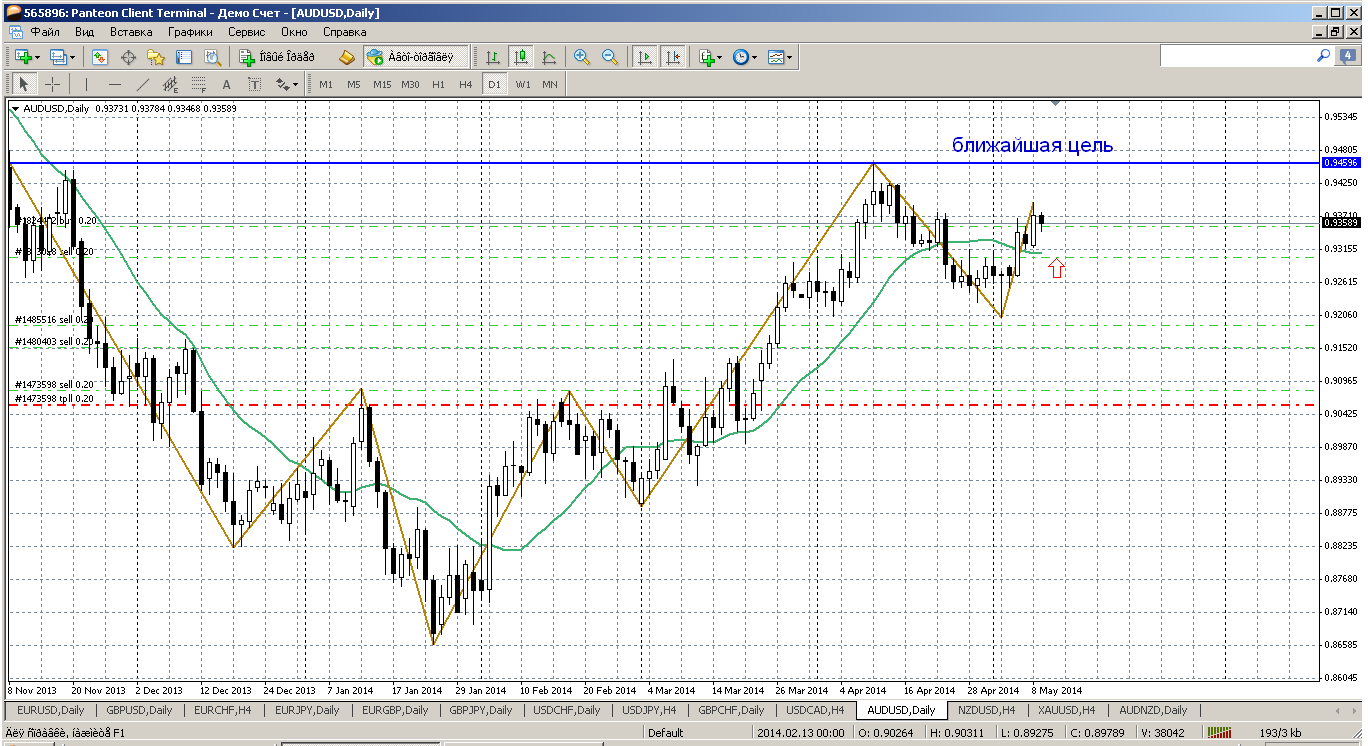
Task: Click the New Order toolbar button
Action: [278, 57]
